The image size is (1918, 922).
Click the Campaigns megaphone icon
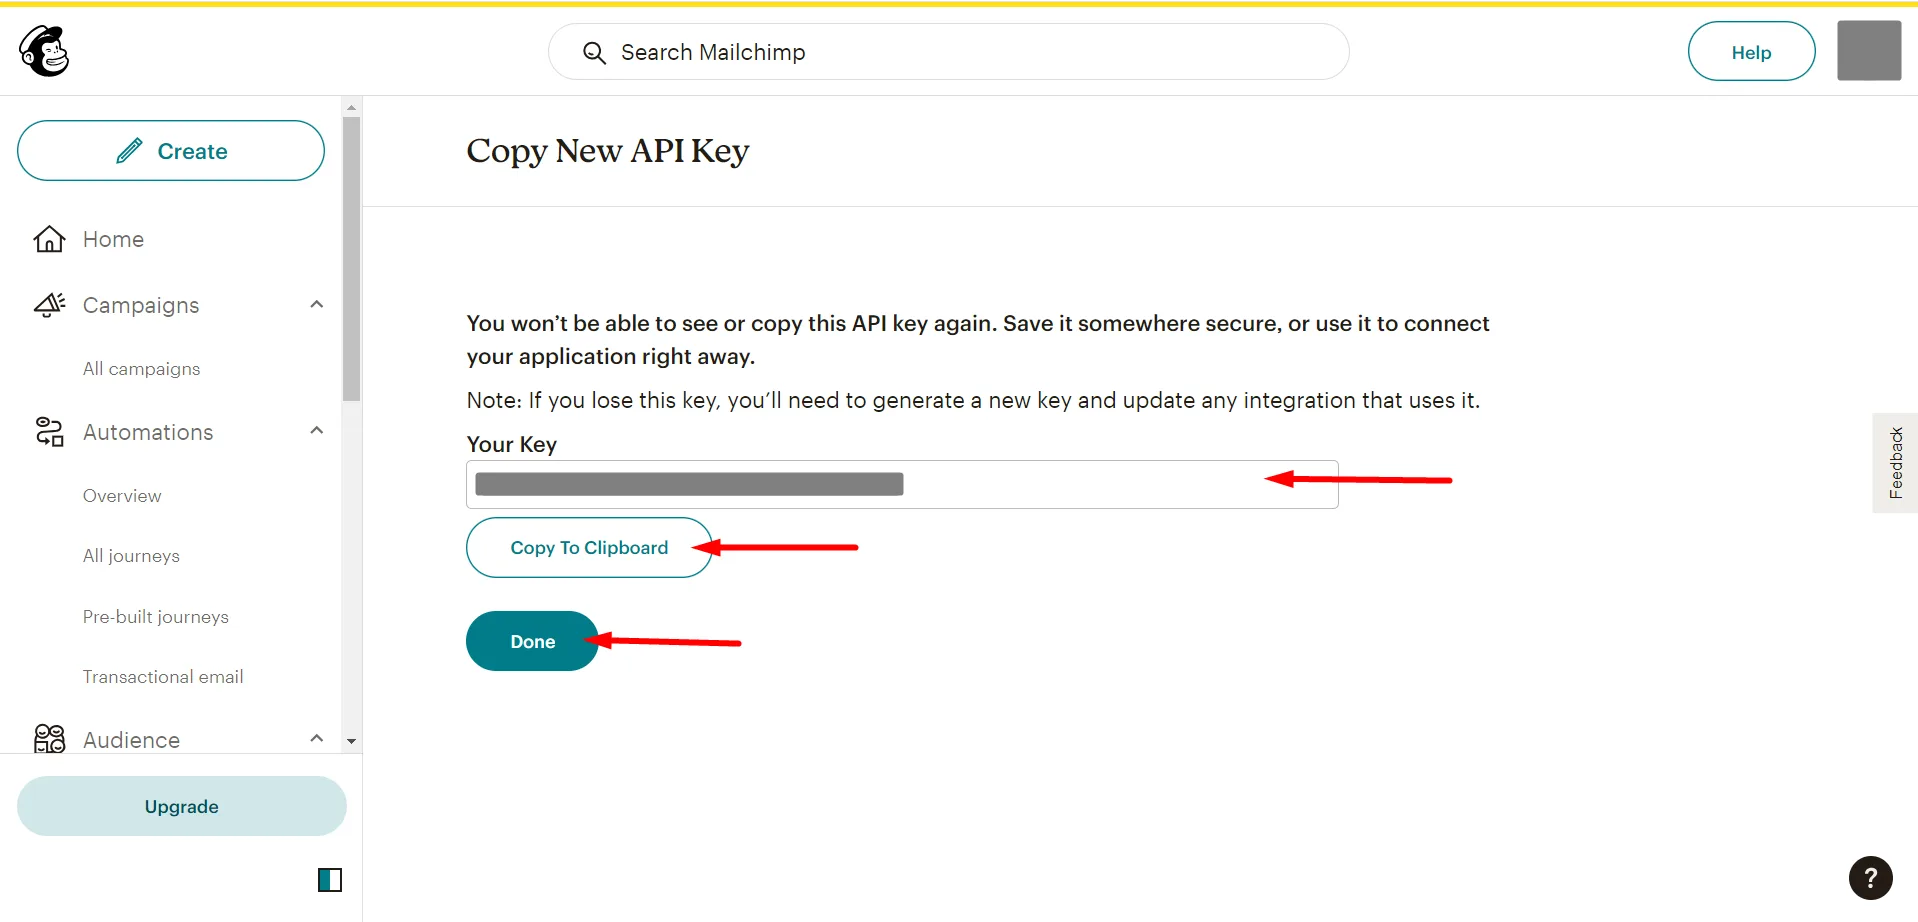(x=49, y=305)
